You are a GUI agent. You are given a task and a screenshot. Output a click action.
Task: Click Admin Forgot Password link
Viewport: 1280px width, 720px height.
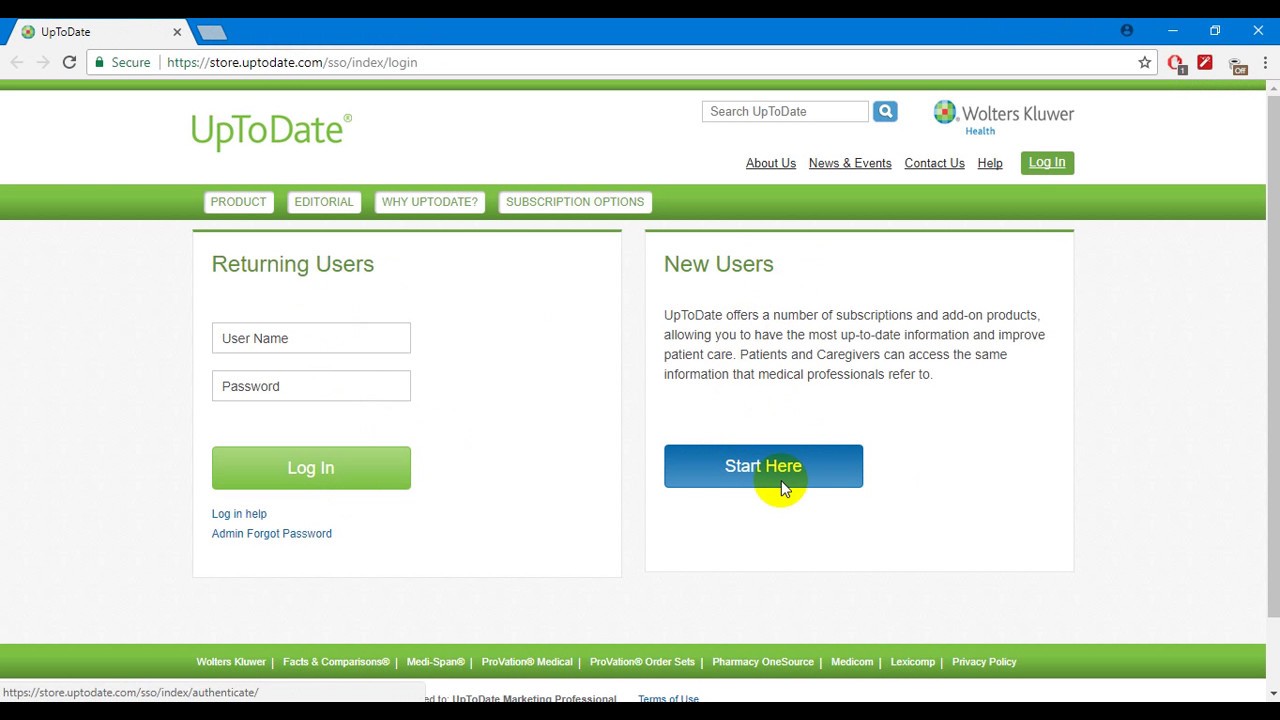[272, 534]
